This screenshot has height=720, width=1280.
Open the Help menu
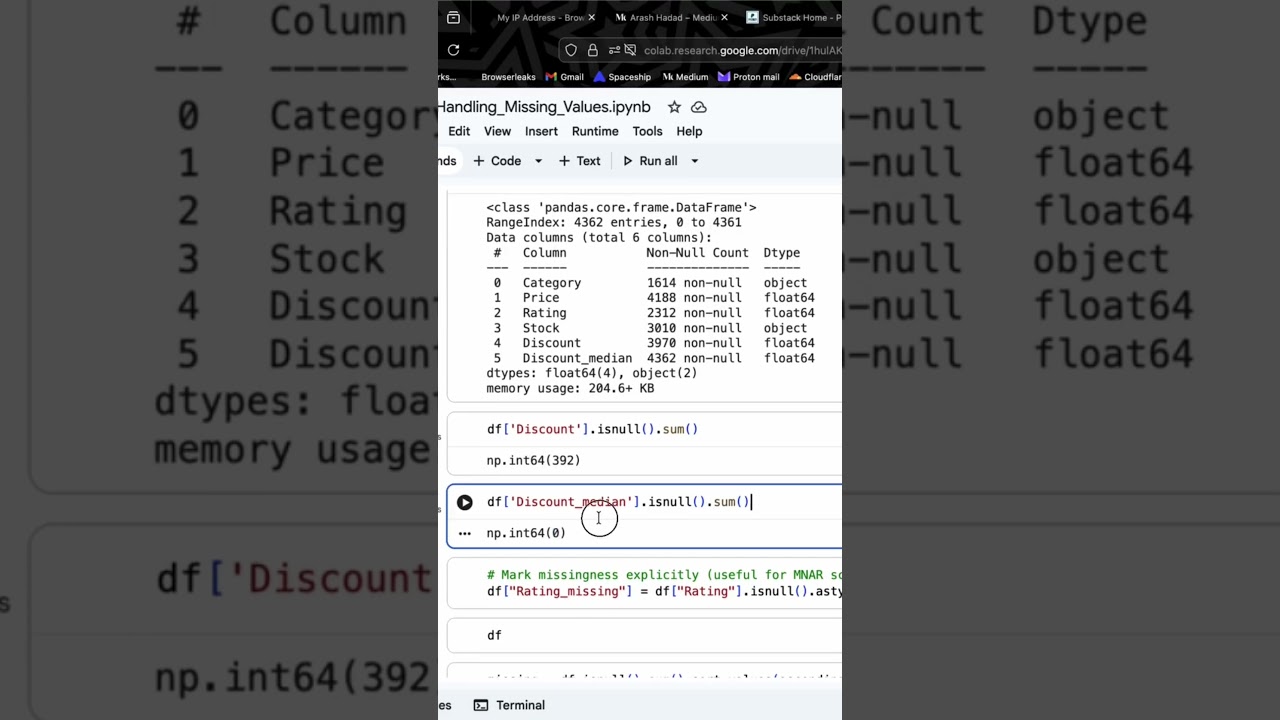pyautogui.click(x=689, y=131)
